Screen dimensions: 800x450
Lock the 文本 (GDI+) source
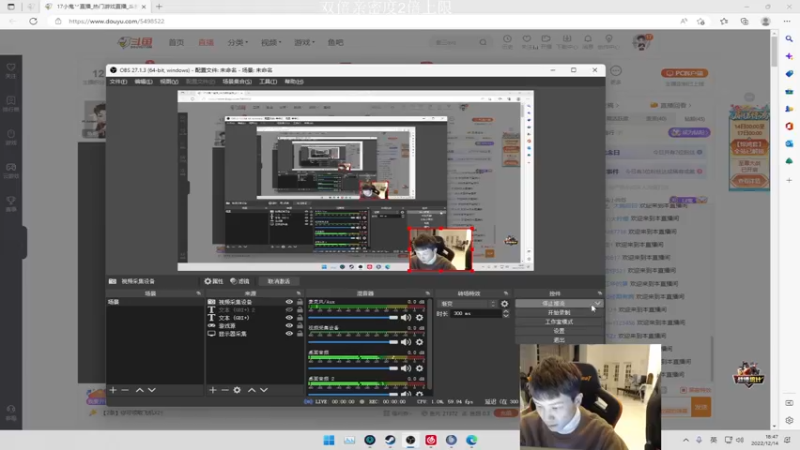coord(299,317)
